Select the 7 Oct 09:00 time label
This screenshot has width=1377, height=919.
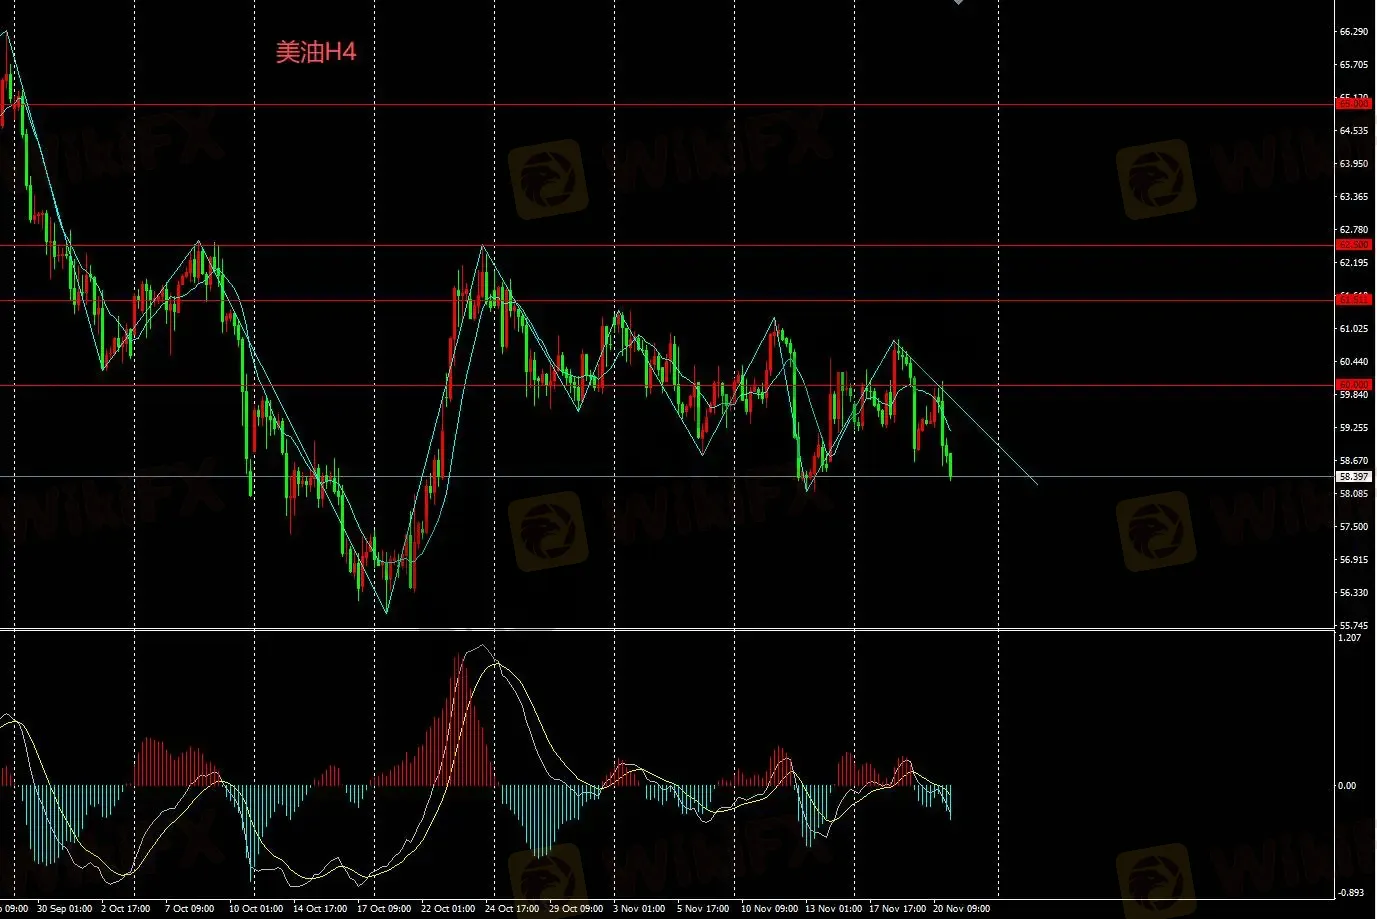pos(189,909)
